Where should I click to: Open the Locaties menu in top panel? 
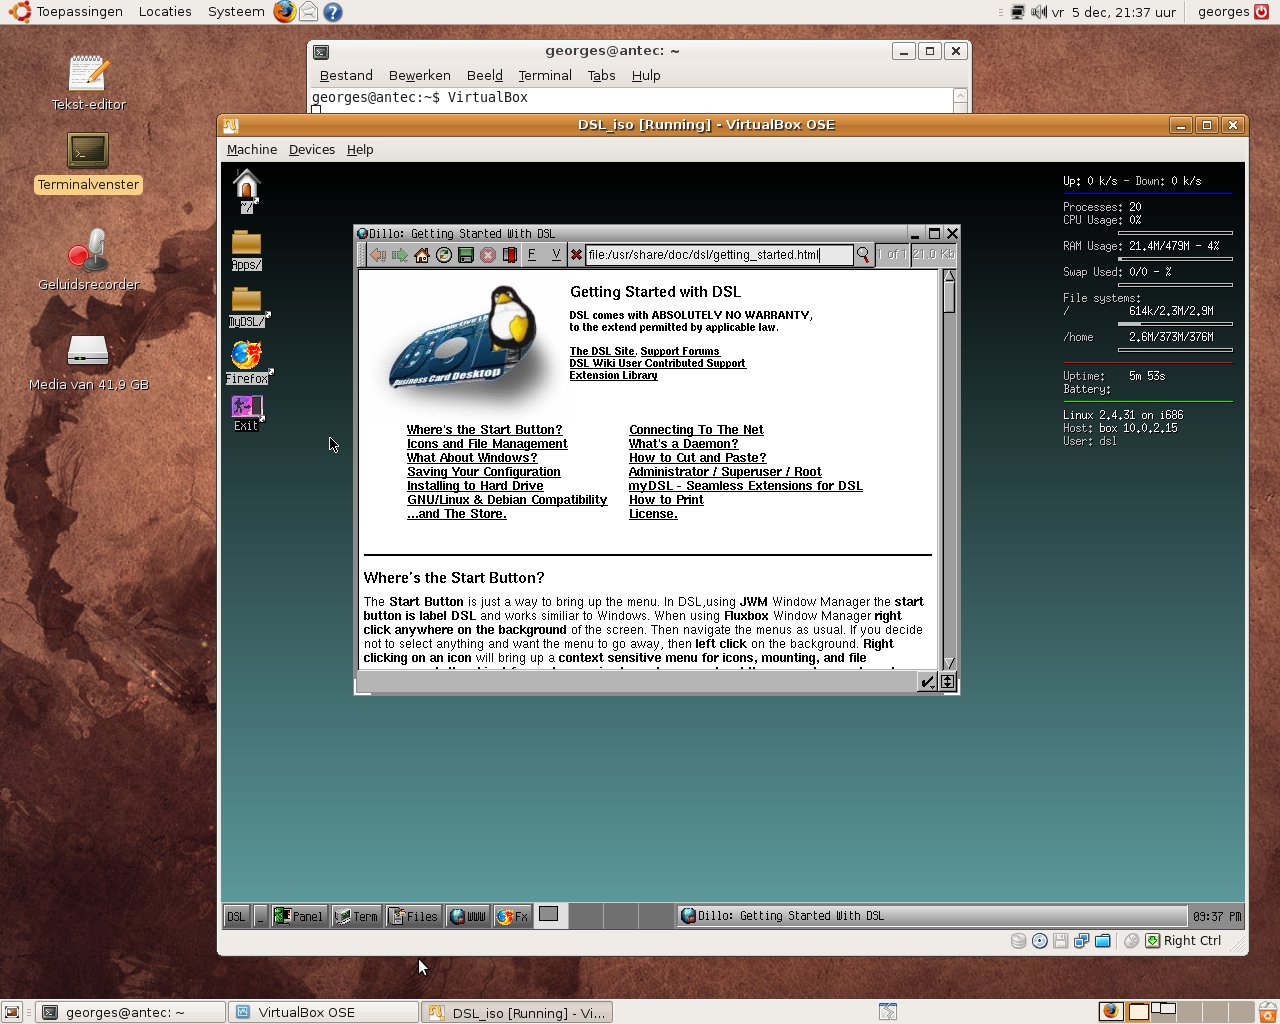pos(165,12)
